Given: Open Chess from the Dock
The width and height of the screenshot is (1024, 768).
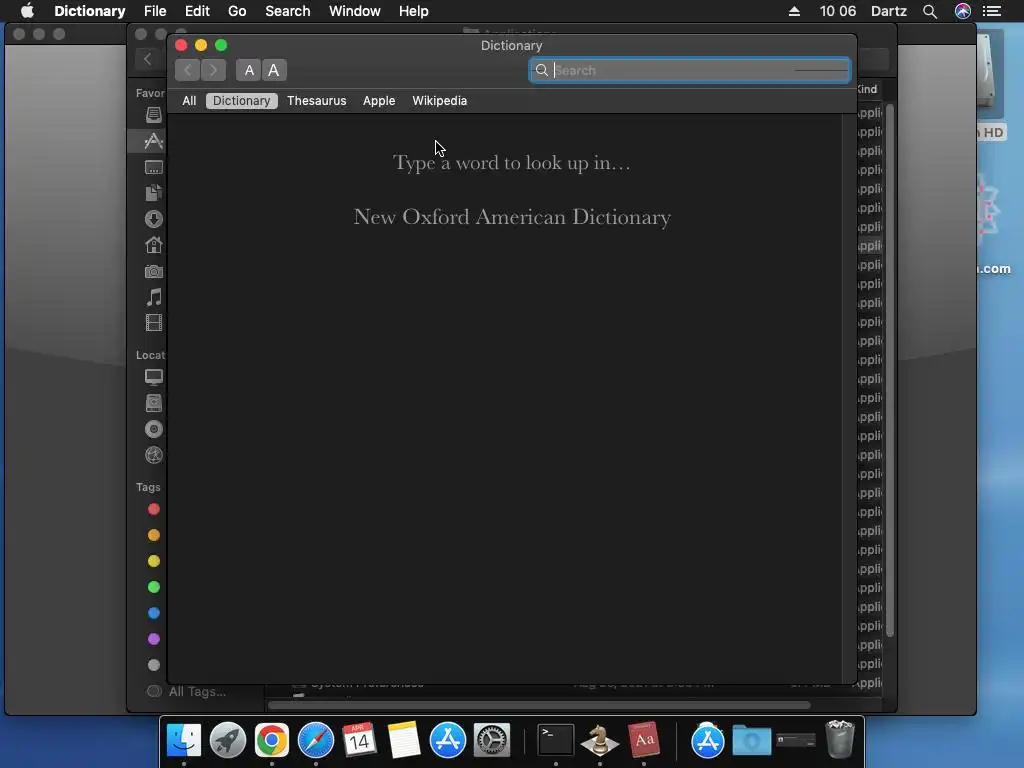Looking at the screenshot, I should [x=600, y=741].
